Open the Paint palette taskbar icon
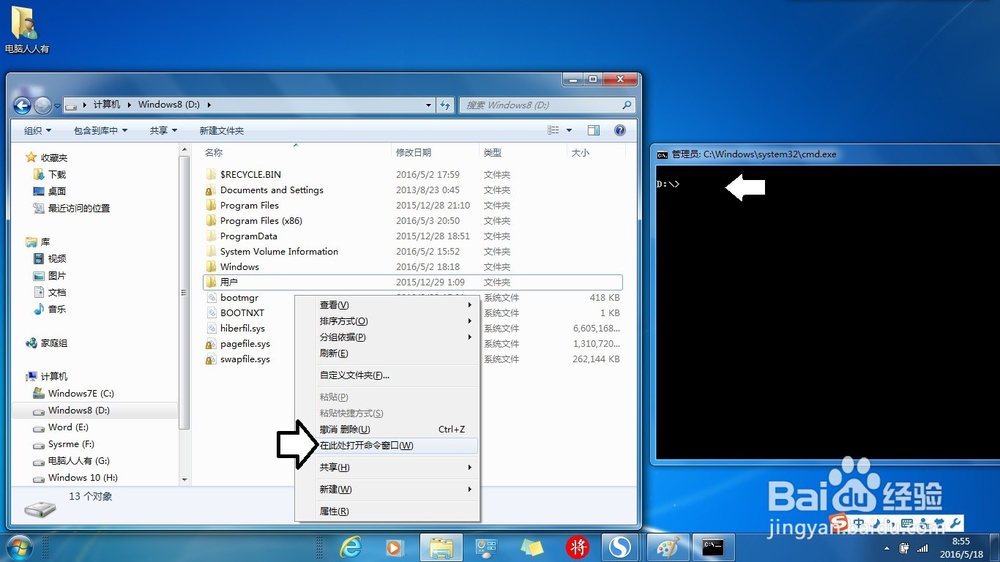Screen dimensions: 1000x562 click(668, 547)
